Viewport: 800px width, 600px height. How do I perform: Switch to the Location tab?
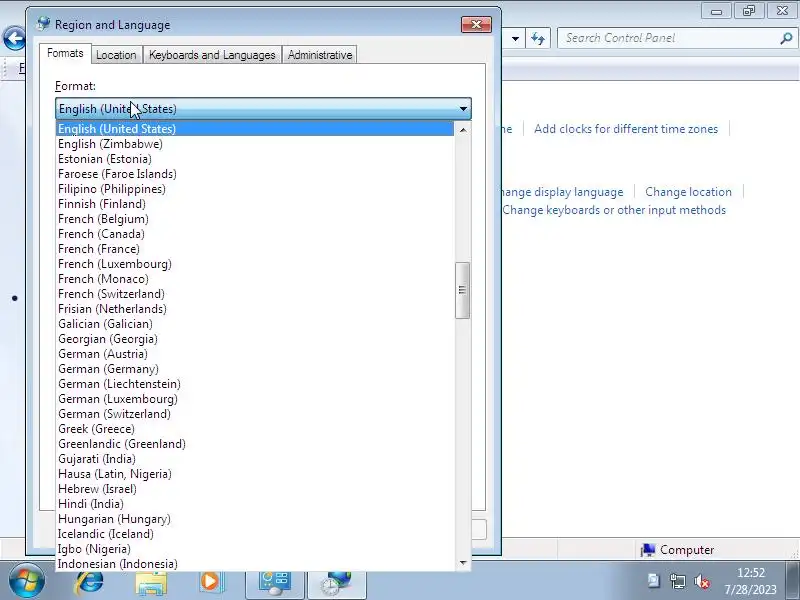pyautogui.click(x=116, y=55)
